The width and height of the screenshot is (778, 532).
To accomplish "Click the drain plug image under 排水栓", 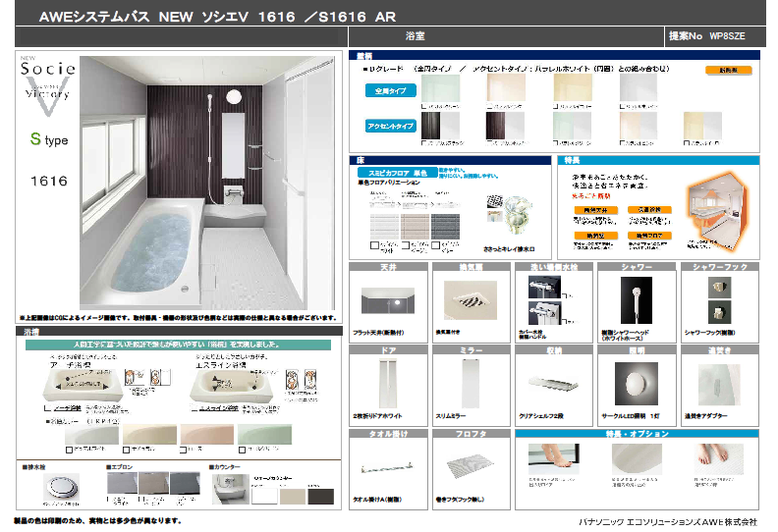I will pos(61,486).
